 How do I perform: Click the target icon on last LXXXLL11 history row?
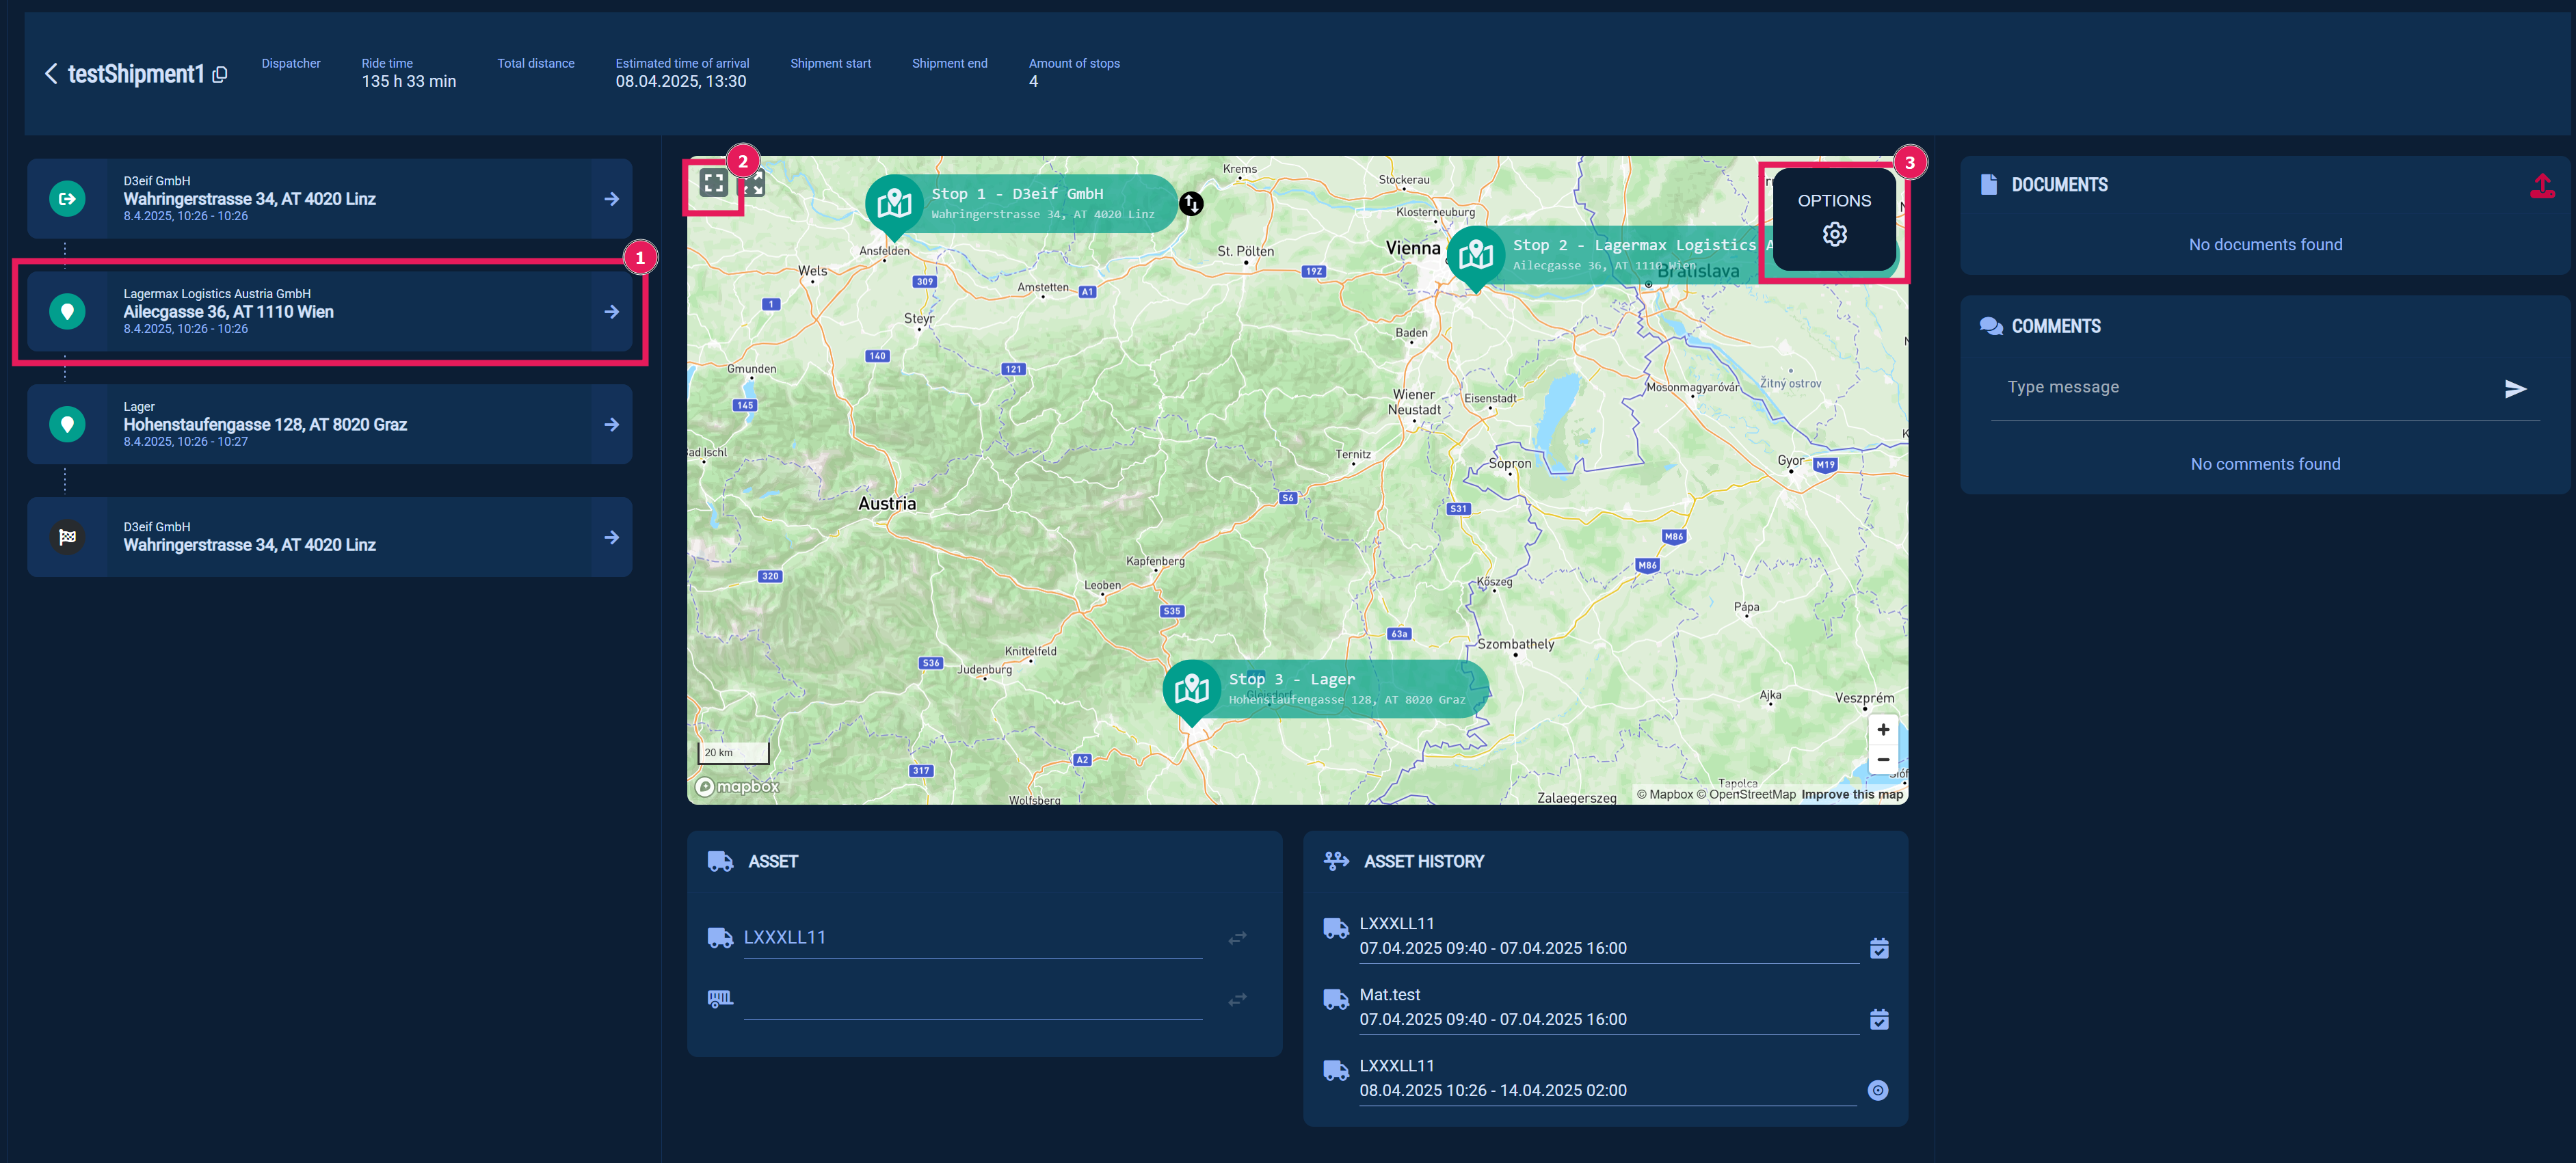point(1877,1090)
